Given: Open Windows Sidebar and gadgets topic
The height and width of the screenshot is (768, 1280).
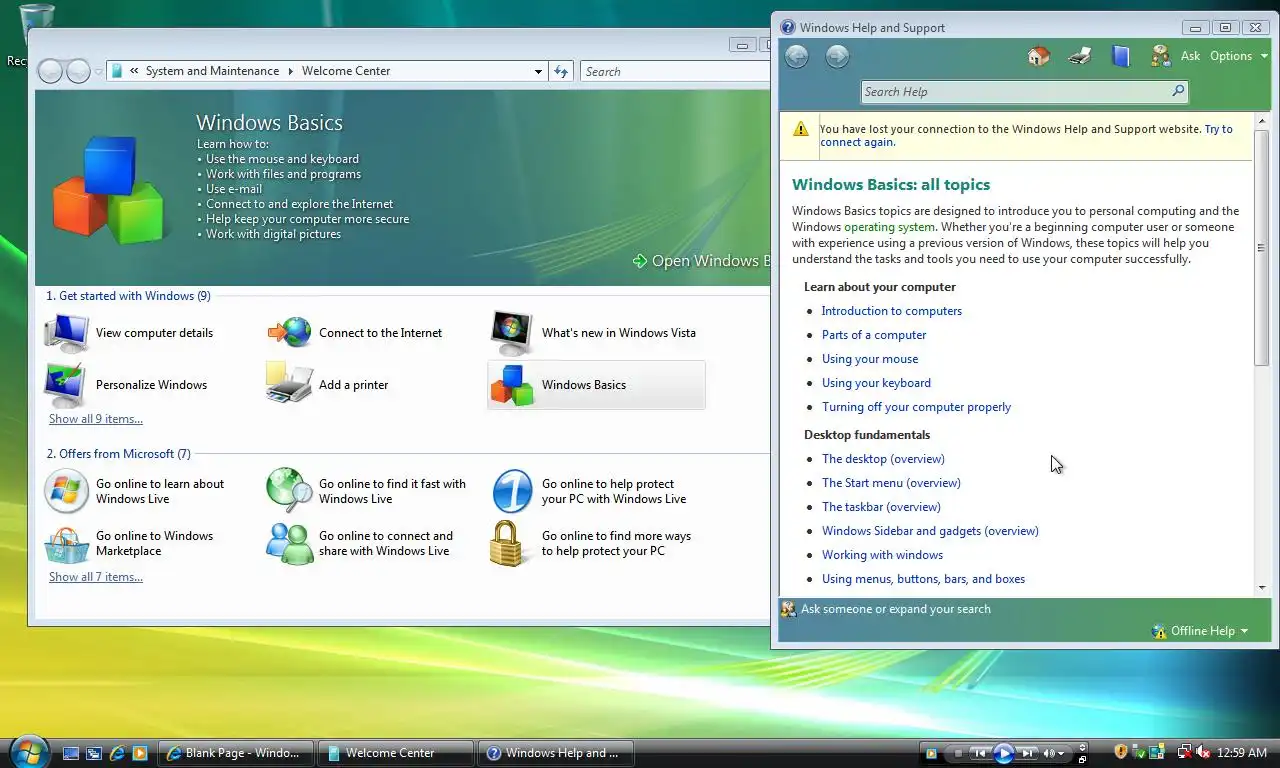Looking at the screenshot, I should click(x=930, y=531).
